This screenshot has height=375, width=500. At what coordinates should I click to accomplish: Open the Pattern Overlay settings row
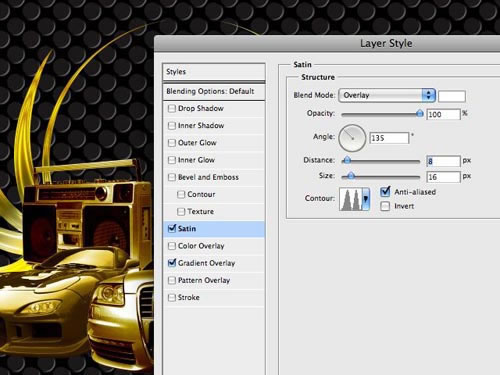tap(214, 280)
